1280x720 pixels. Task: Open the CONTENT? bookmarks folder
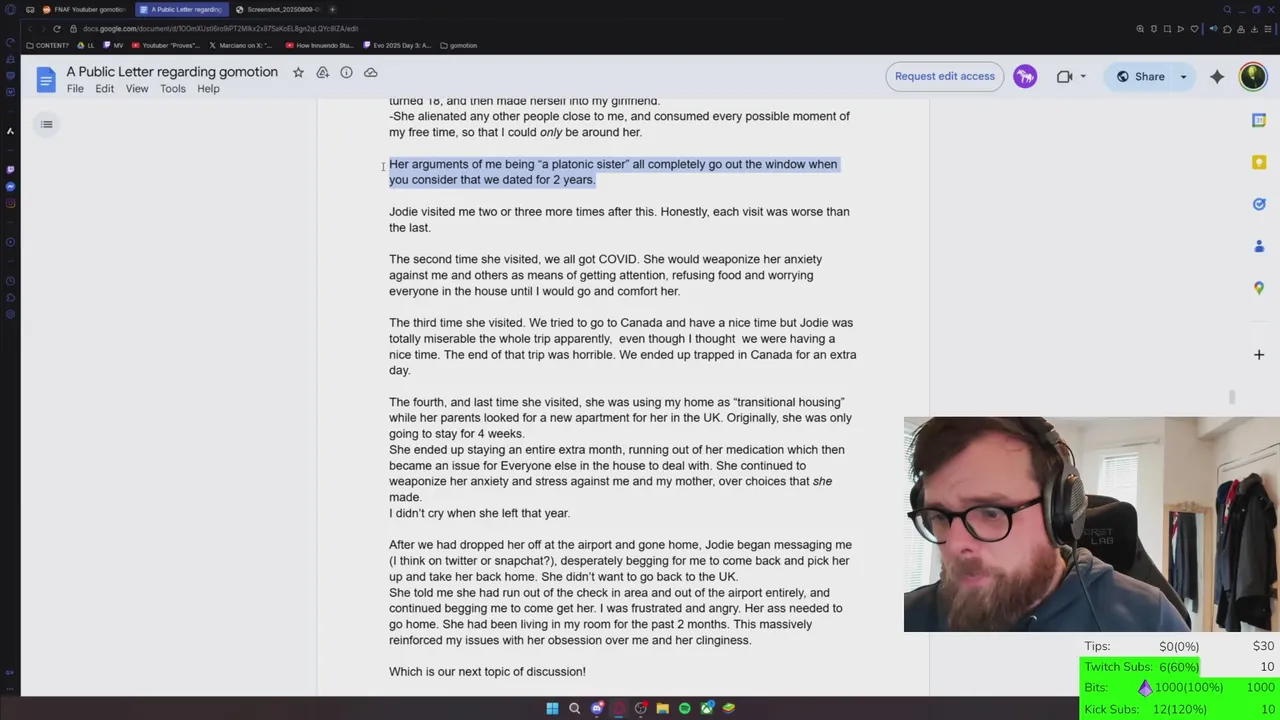[x=47, y=45]
